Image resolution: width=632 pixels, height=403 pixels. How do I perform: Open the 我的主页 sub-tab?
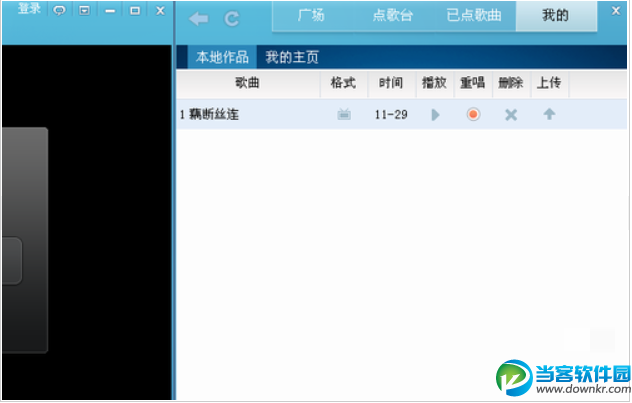pos(292,57)
